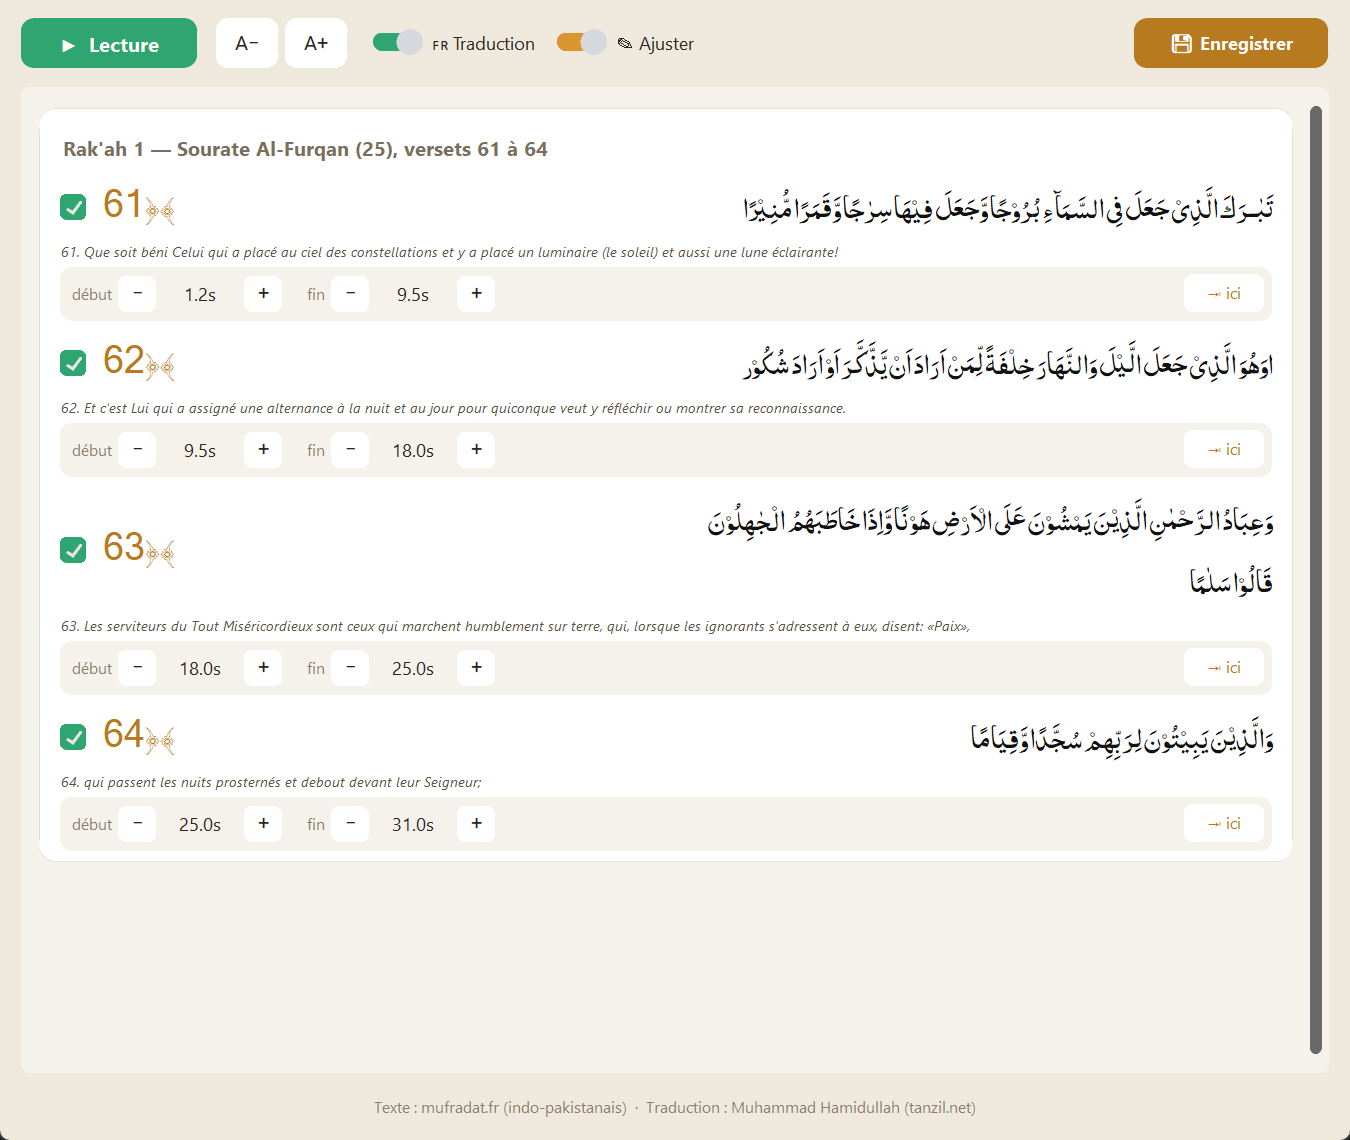Click the ici button for verse 63

1224,668
